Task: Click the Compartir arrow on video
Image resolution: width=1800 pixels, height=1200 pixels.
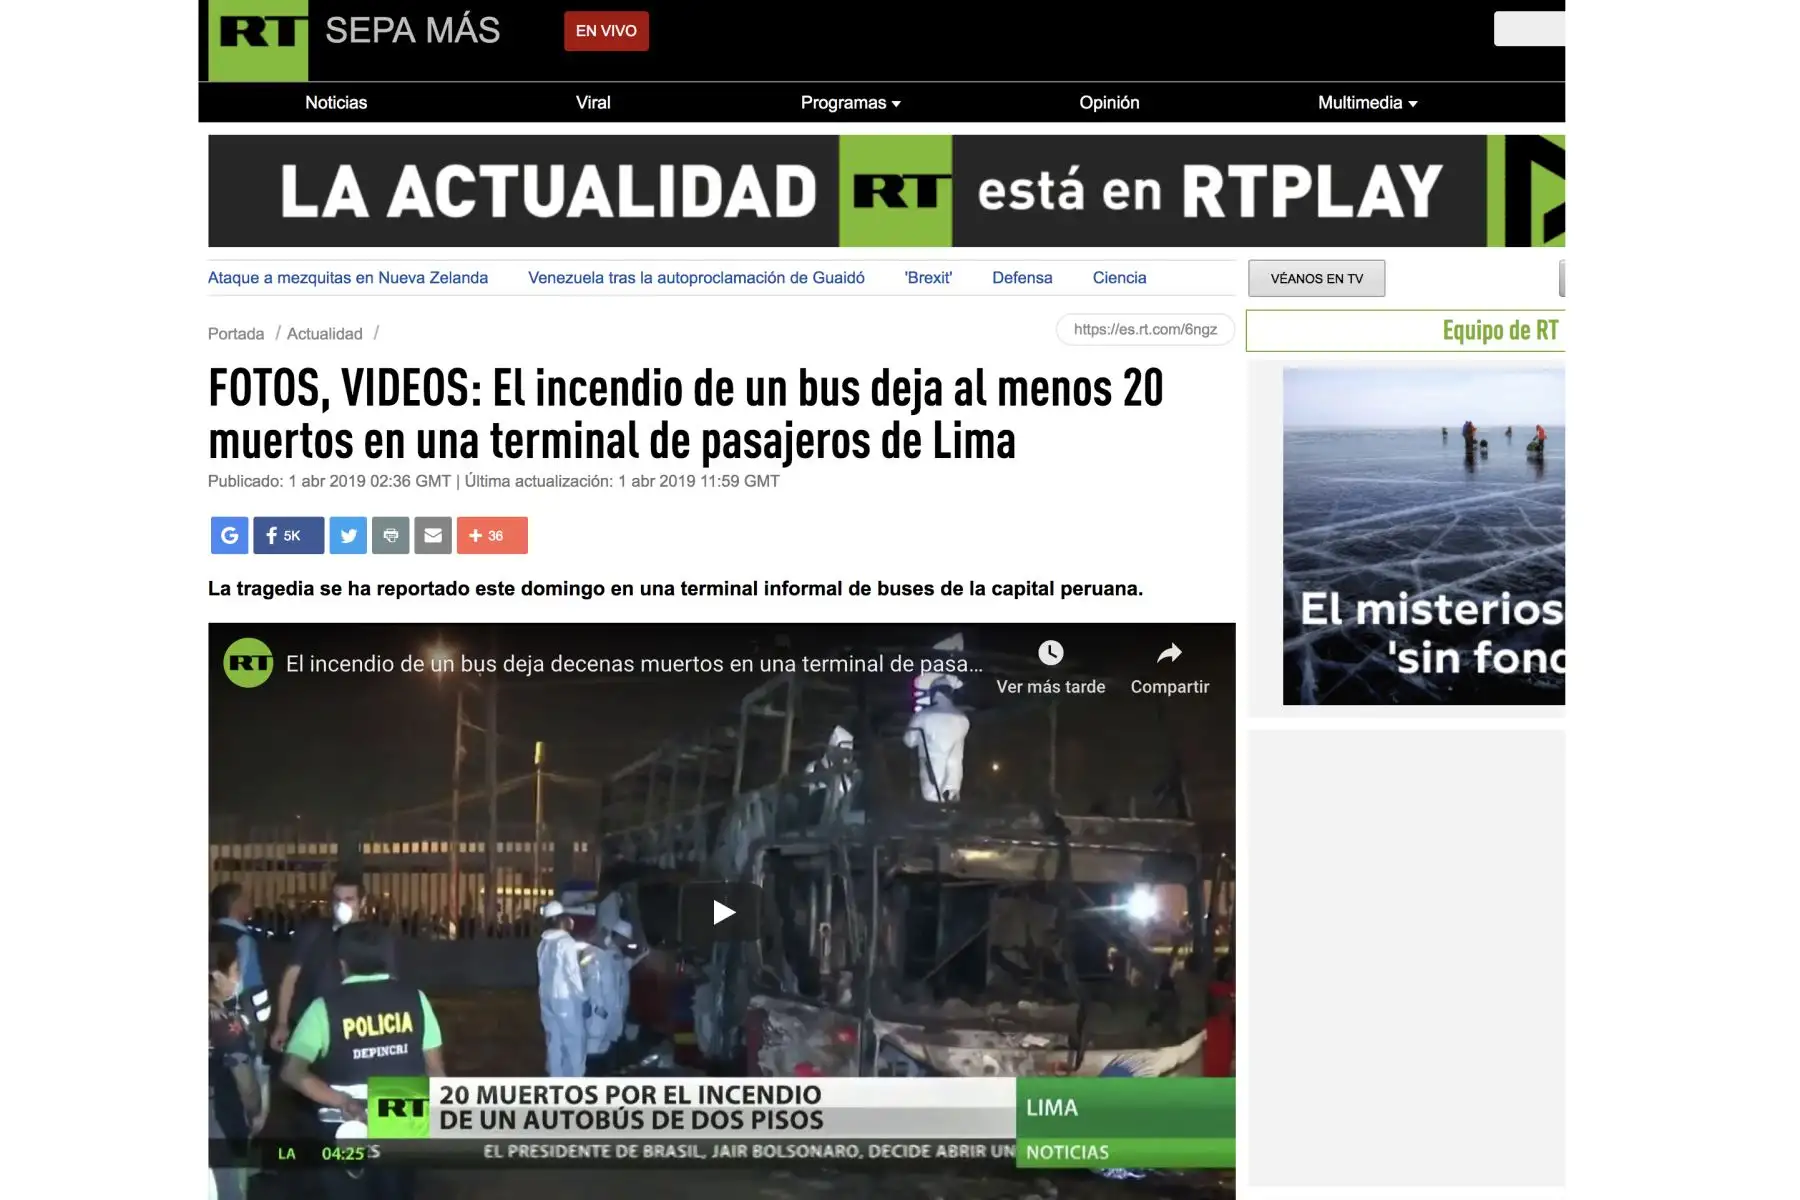Action: tap(1169, 653)
